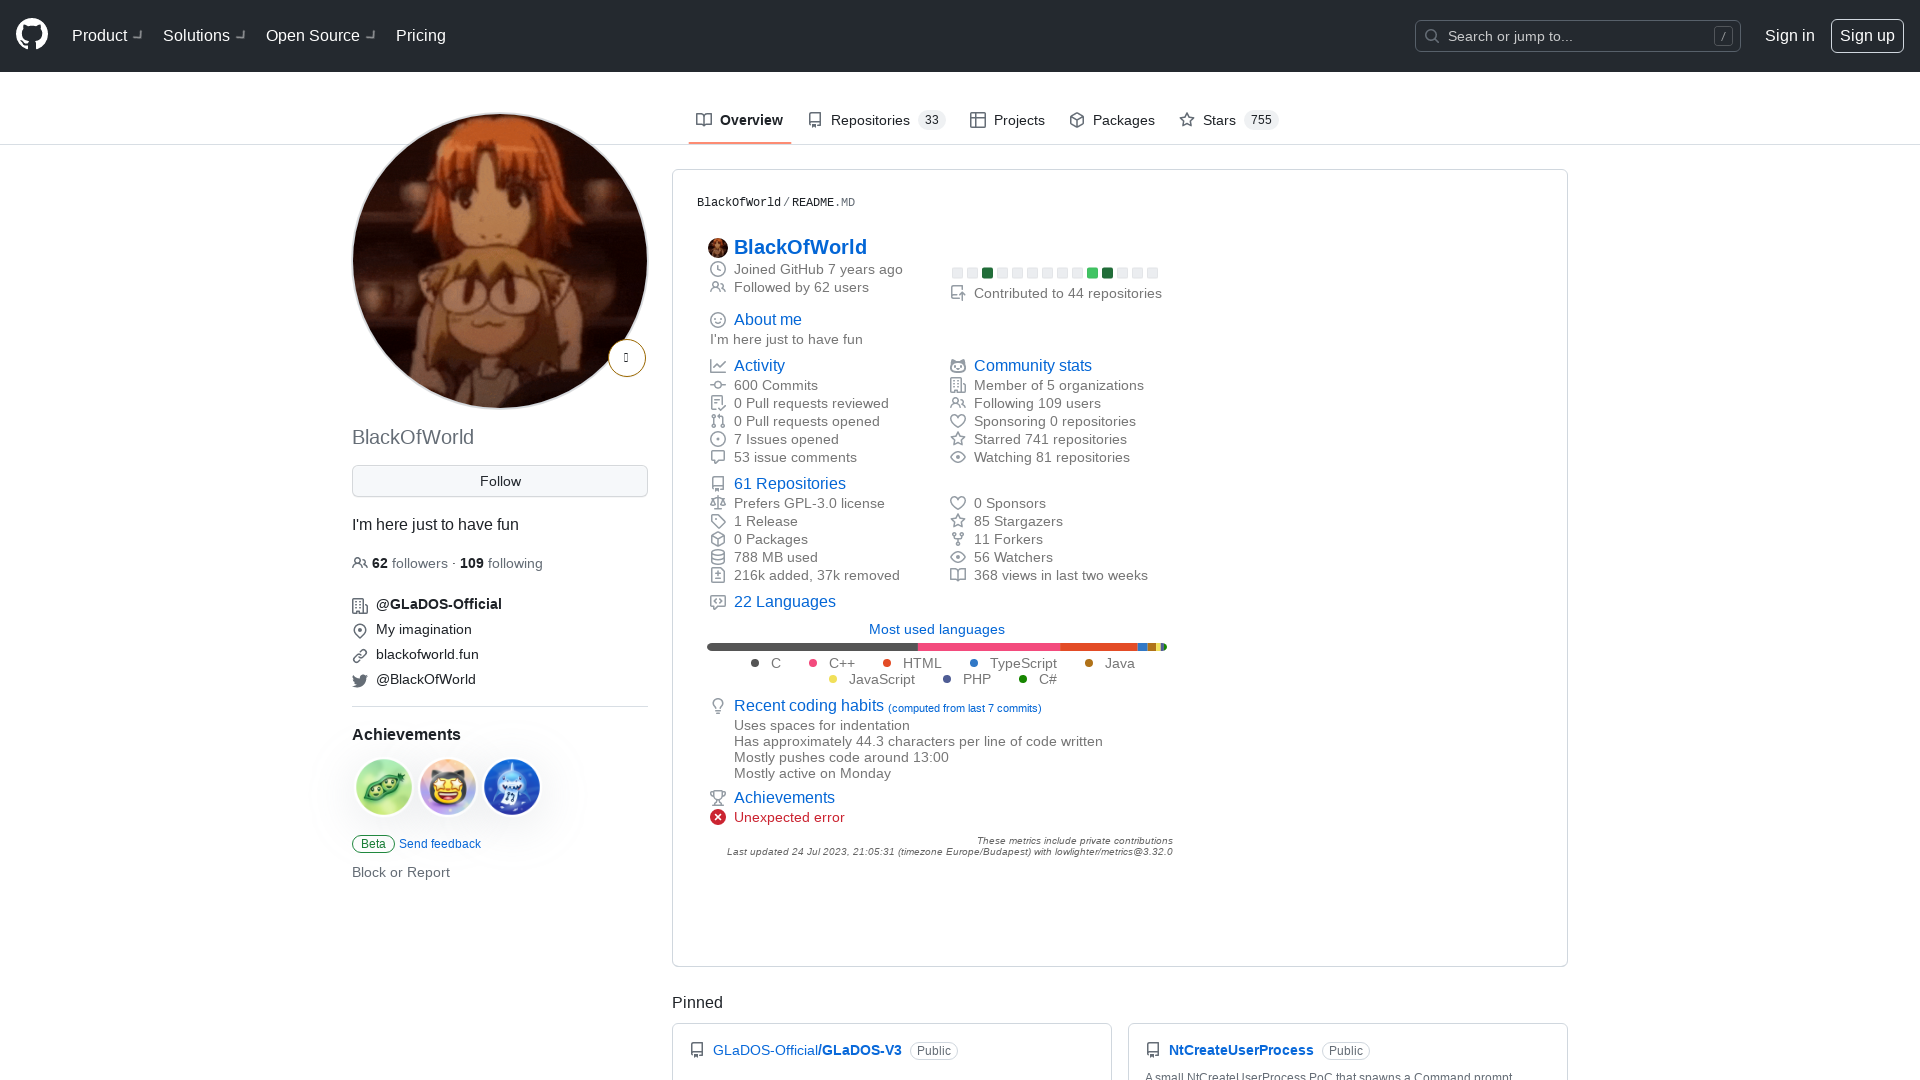The image size is (1920, 1080).
Task: Click the Achievements trophy icon
Action: coord(718,798)
